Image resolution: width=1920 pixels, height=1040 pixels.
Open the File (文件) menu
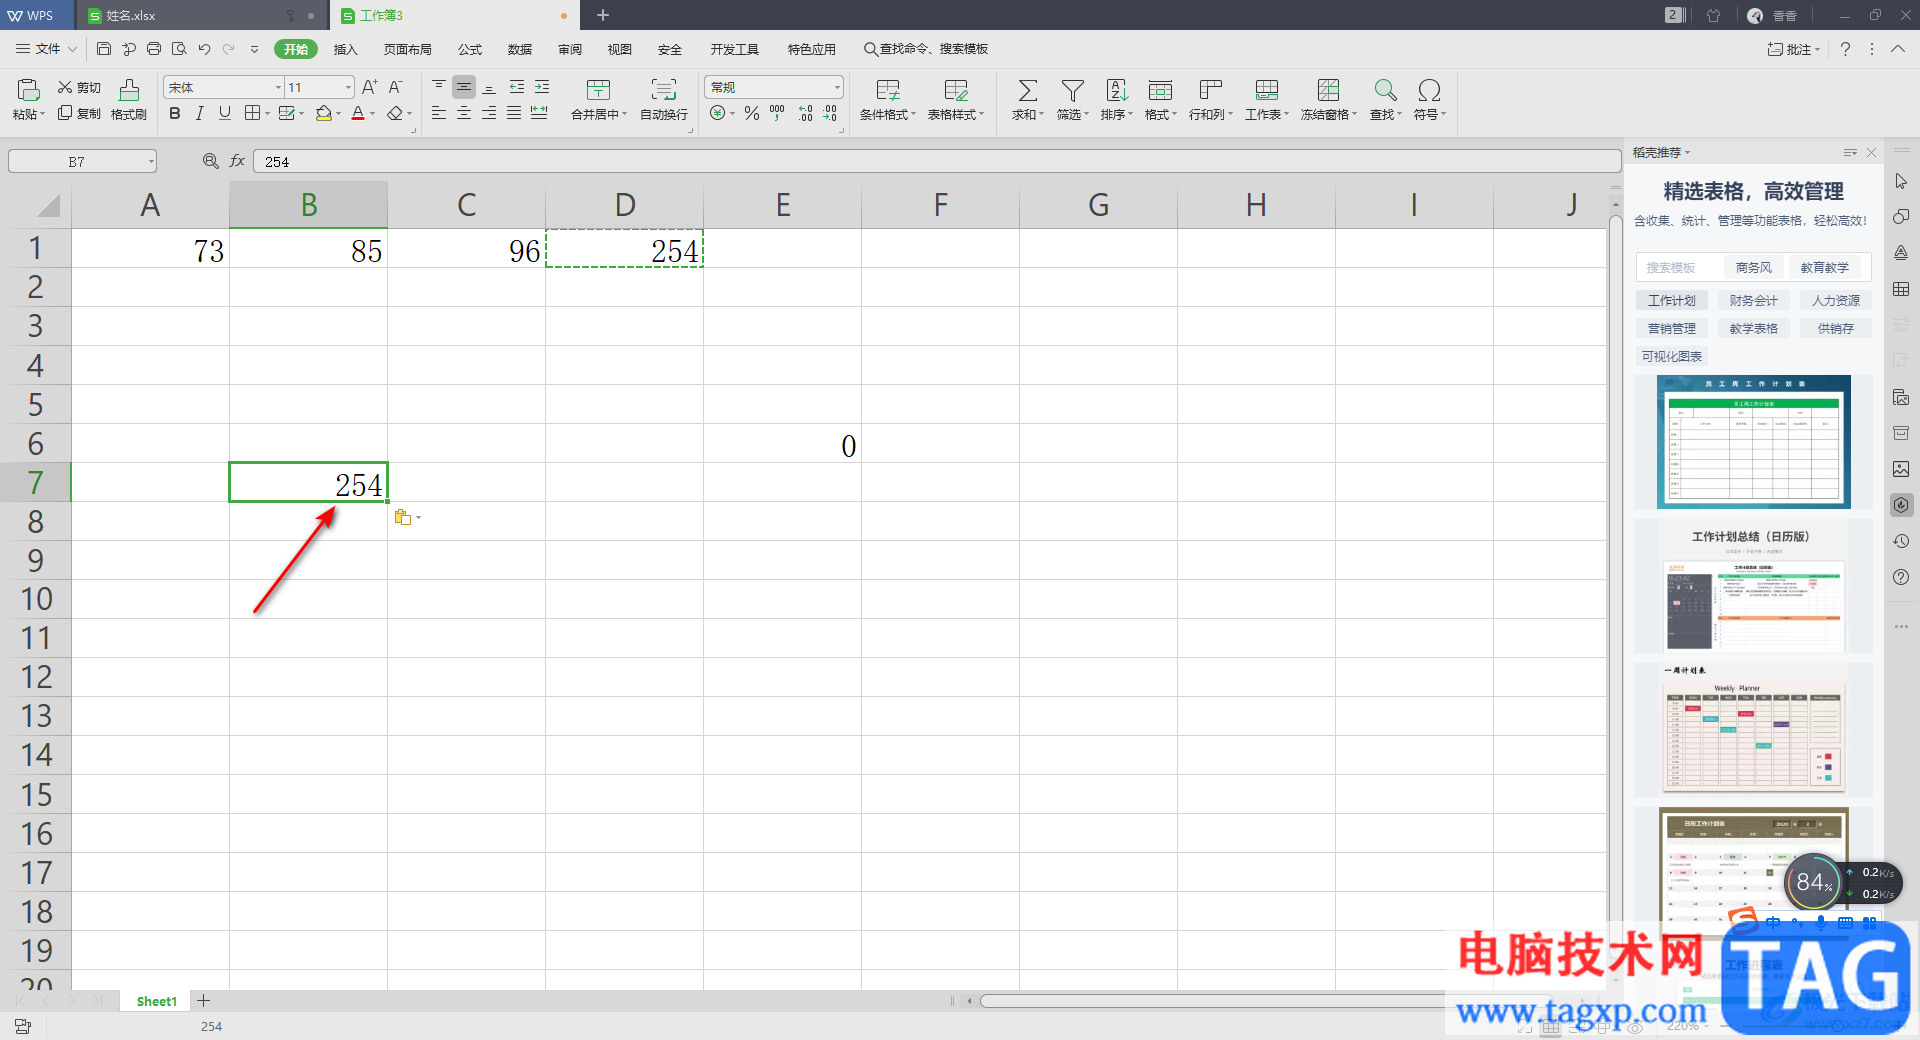tap(46, 49)
